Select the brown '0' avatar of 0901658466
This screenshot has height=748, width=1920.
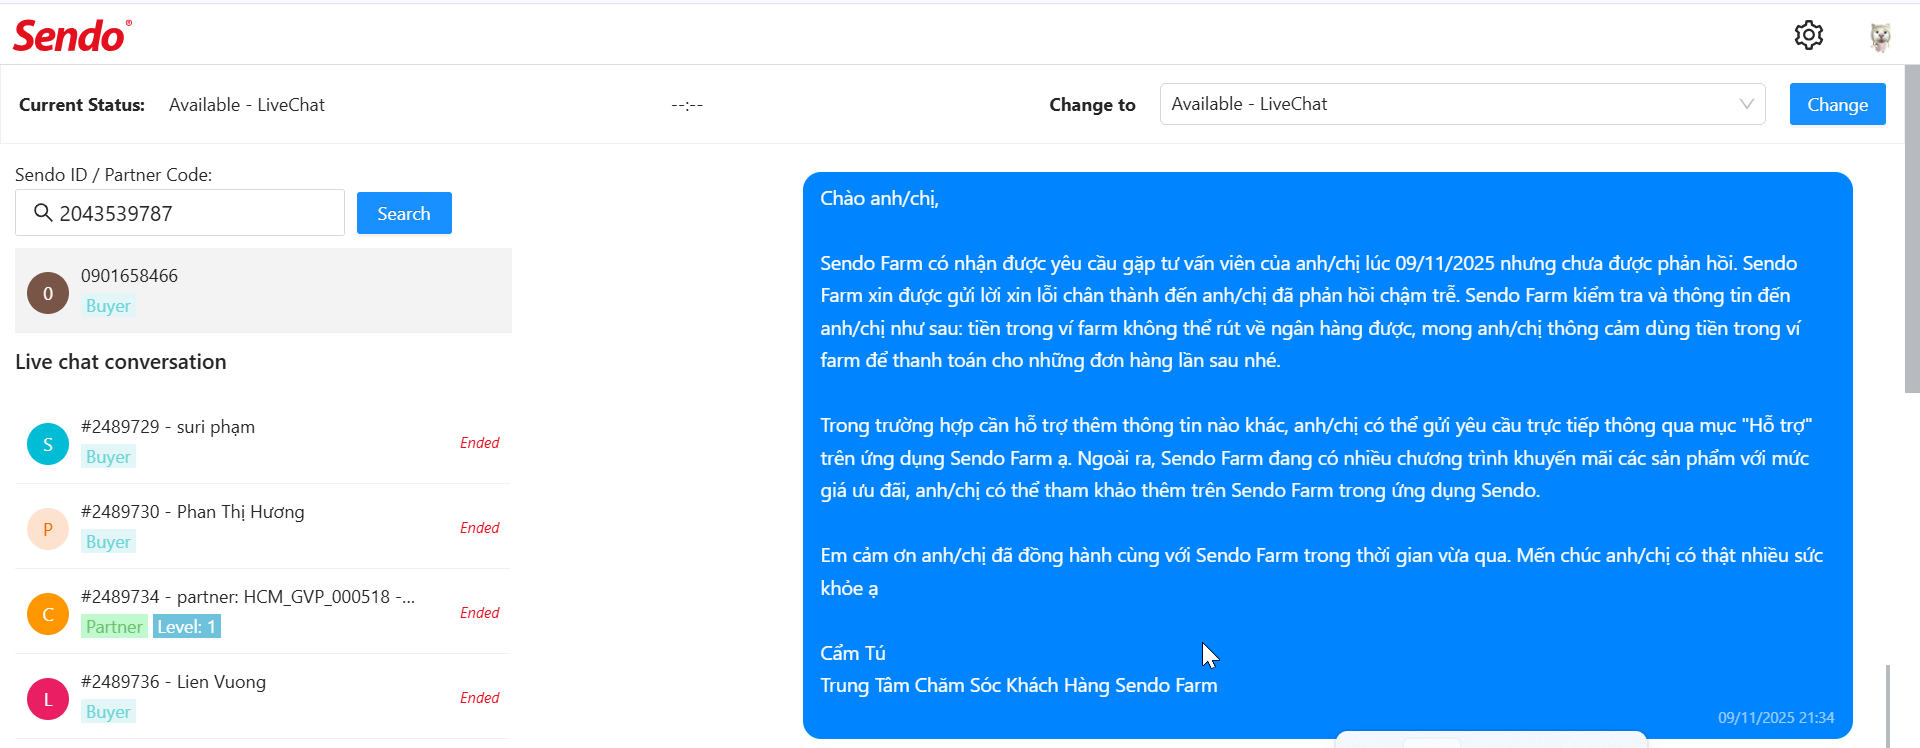48,293
